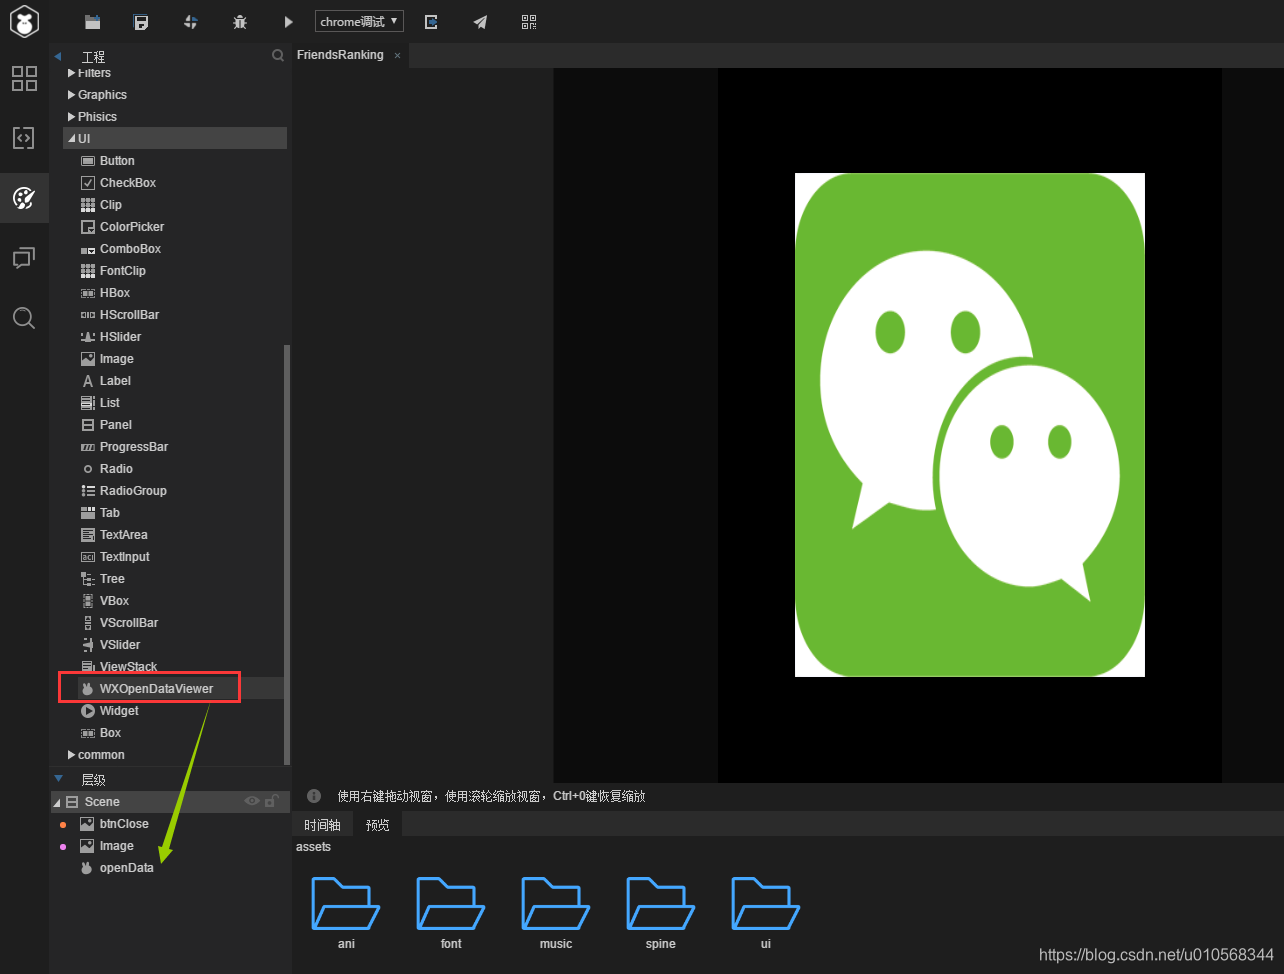This screenshot has width=1284, height=974.
Task: Select the Image component in UI list
Action: coord(117,359)
